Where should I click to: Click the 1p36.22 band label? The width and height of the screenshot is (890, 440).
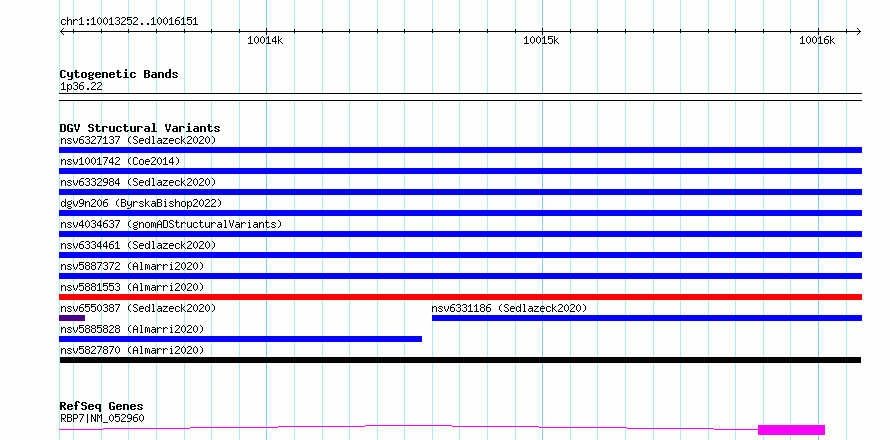(81, 86)
